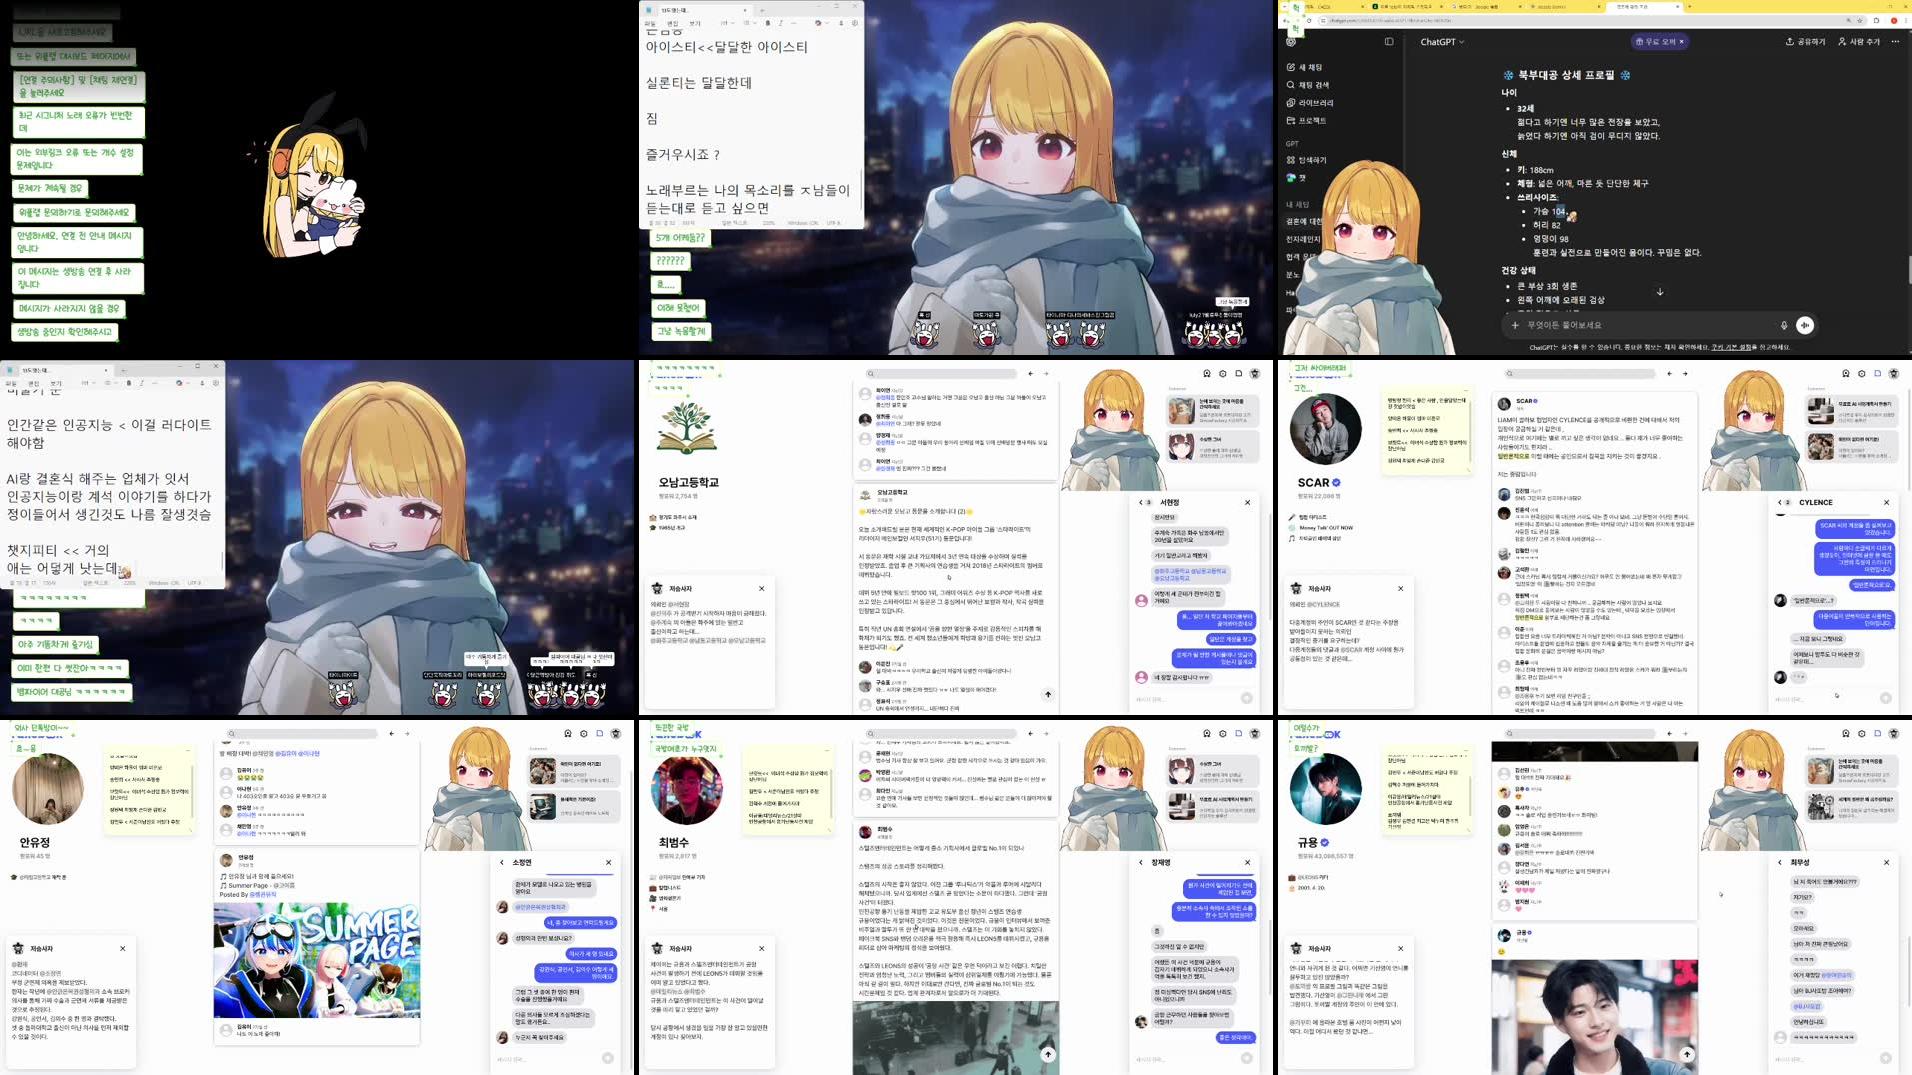Toggle bold formatting in Notepad
The height and width of the screenshot is (1075, 1912).
768,23
